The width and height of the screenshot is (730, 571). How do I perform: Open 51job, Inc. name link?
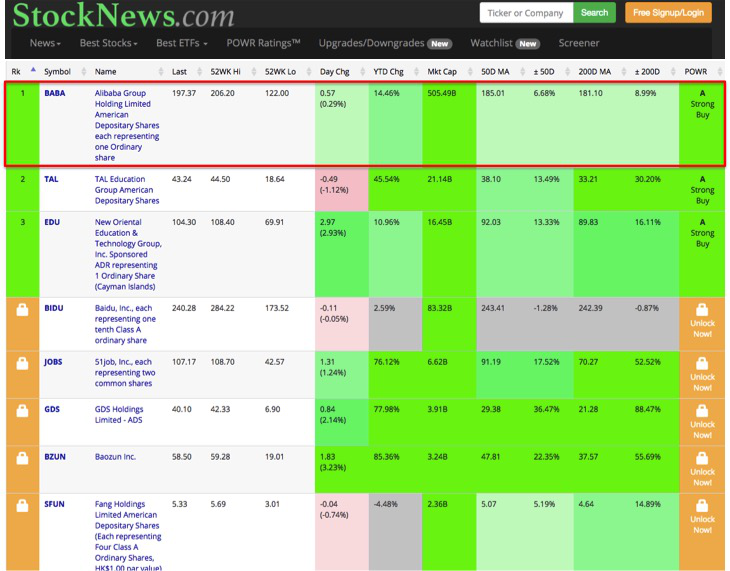point(125,373)
